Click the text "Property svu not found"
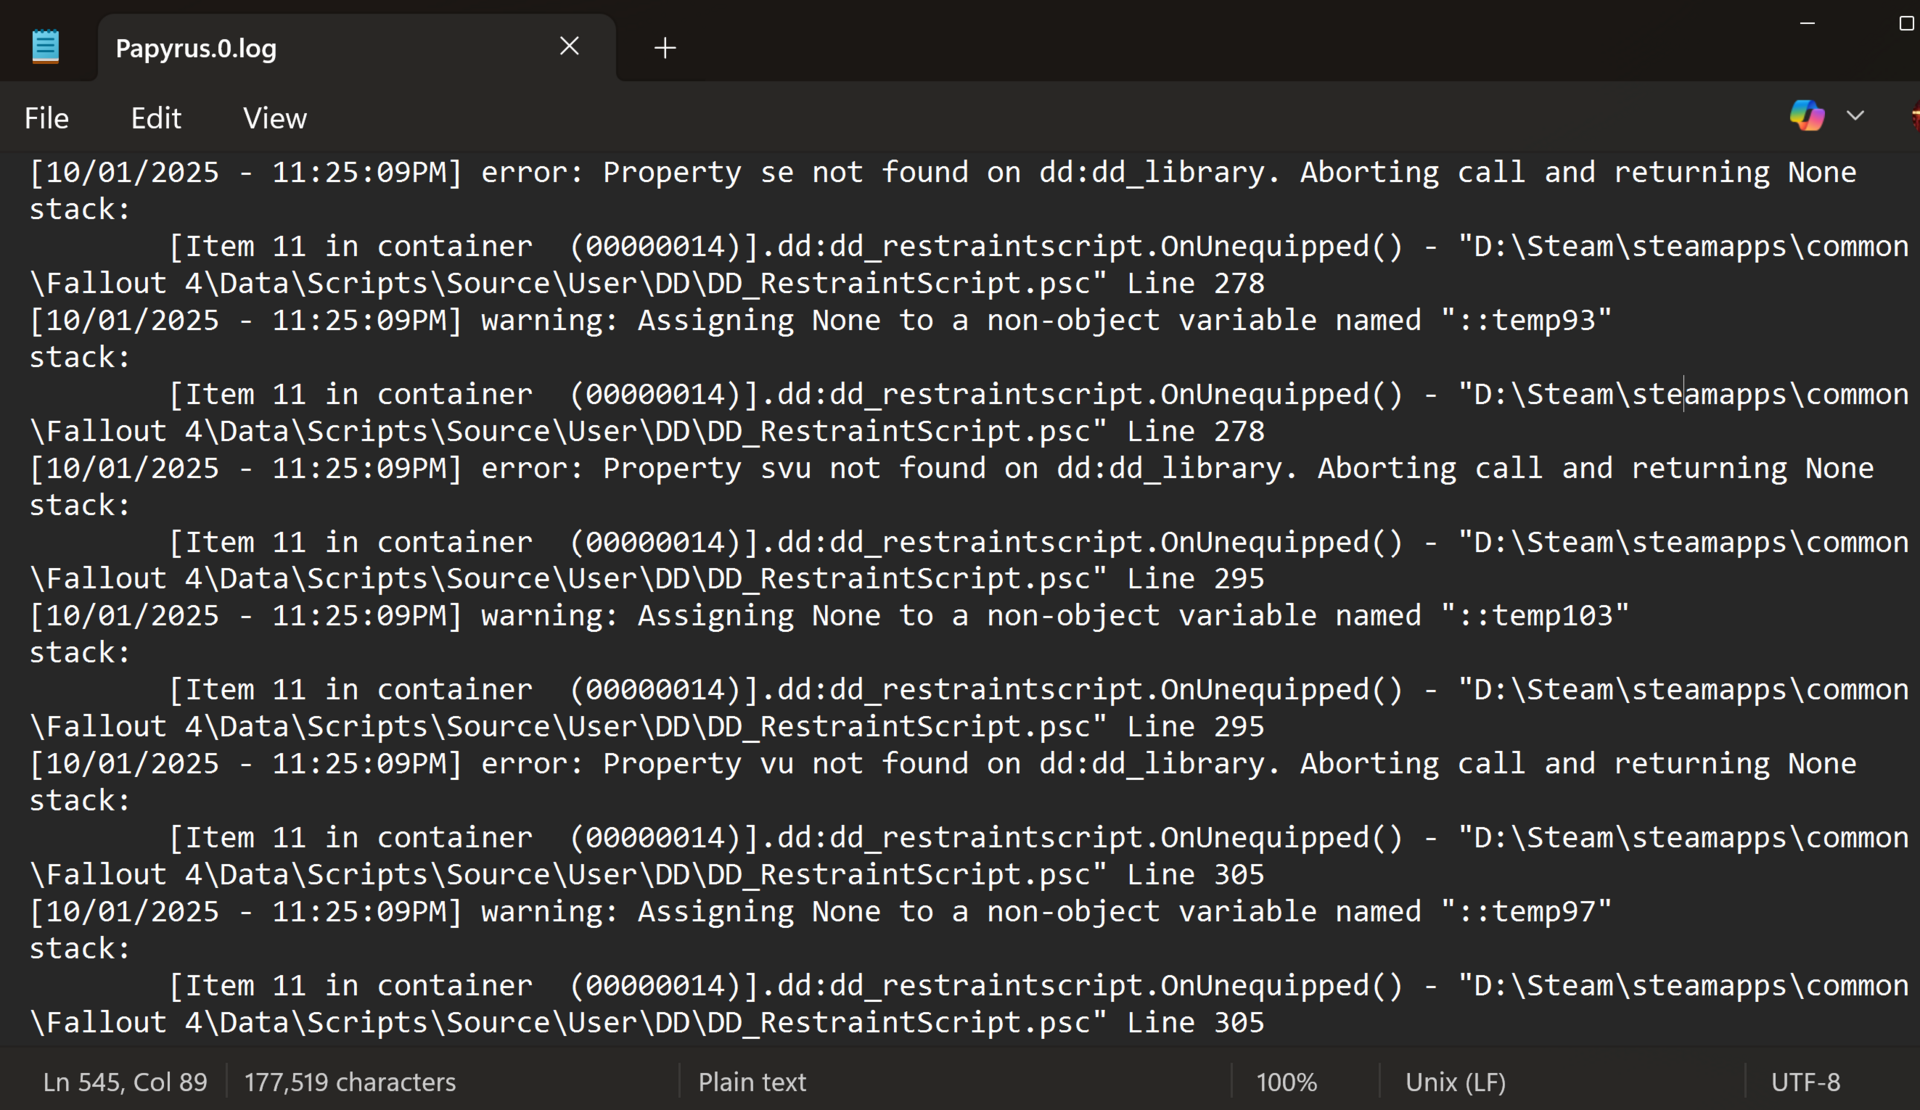 [794, 469]
